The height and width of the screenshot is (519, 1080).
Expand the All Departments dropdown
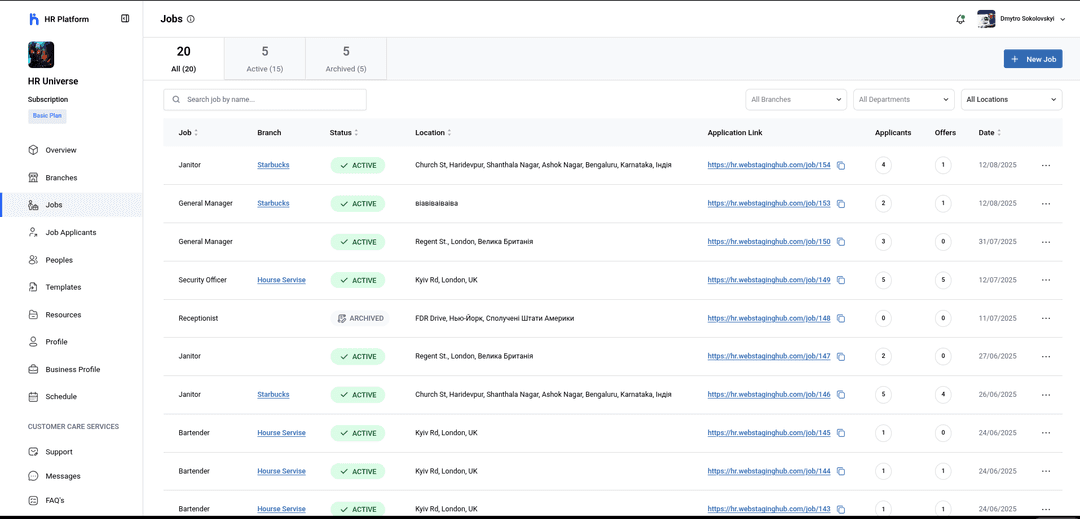coord(904,100)
